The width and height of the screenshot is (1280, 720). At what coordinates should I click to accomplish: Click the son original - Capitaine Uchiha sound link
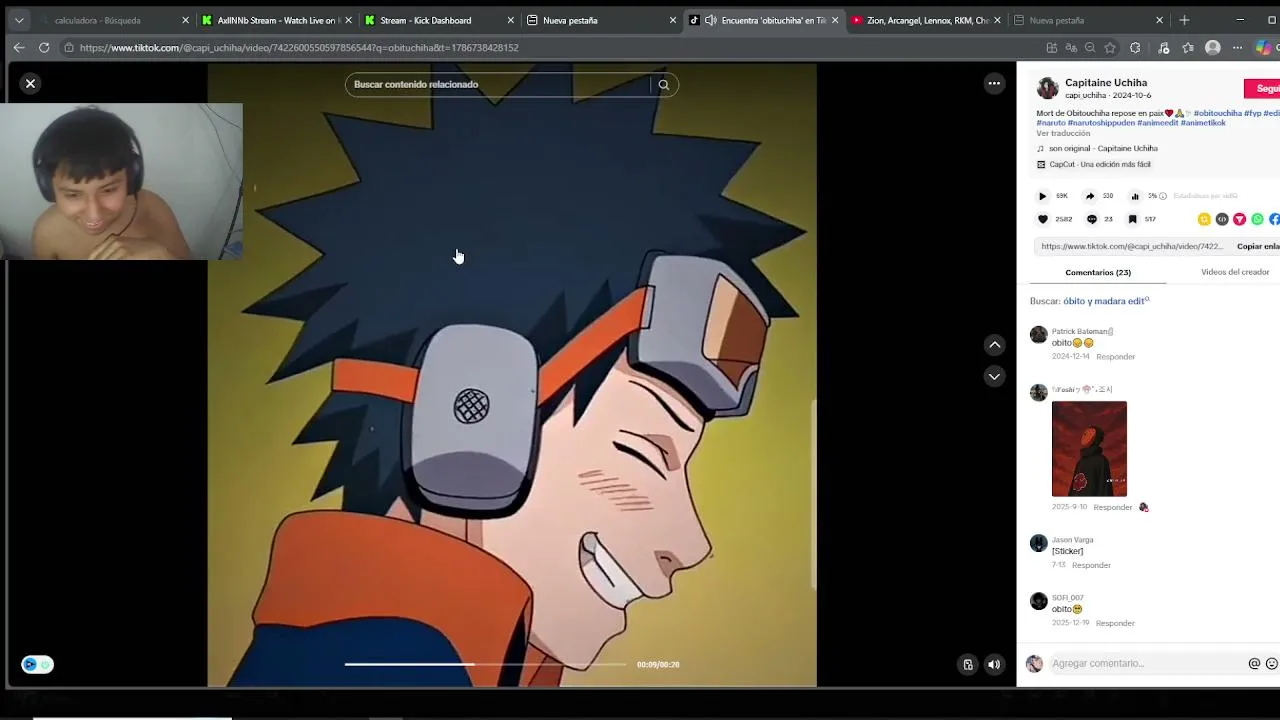1103,149
